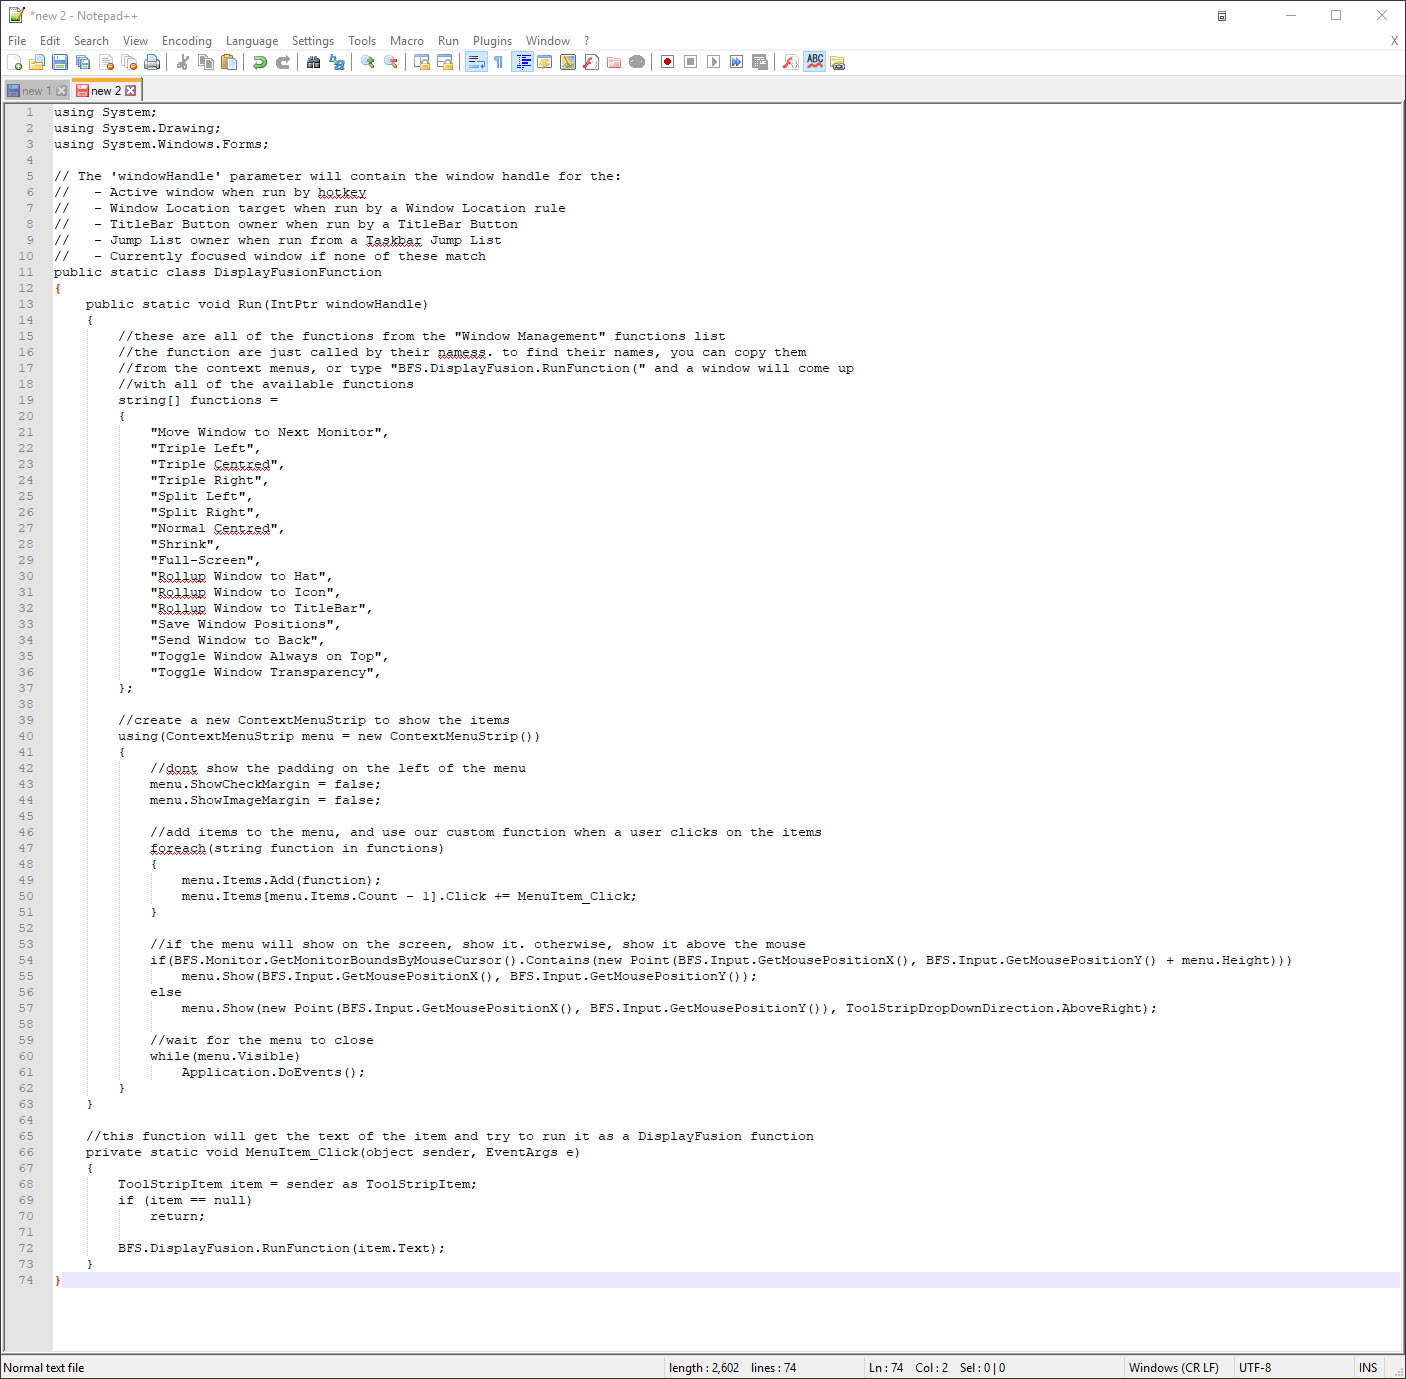This screenshot has height=1379, width=1406.
Task: Click the Cut scissors icon
Action: click(x=182, y=62)
